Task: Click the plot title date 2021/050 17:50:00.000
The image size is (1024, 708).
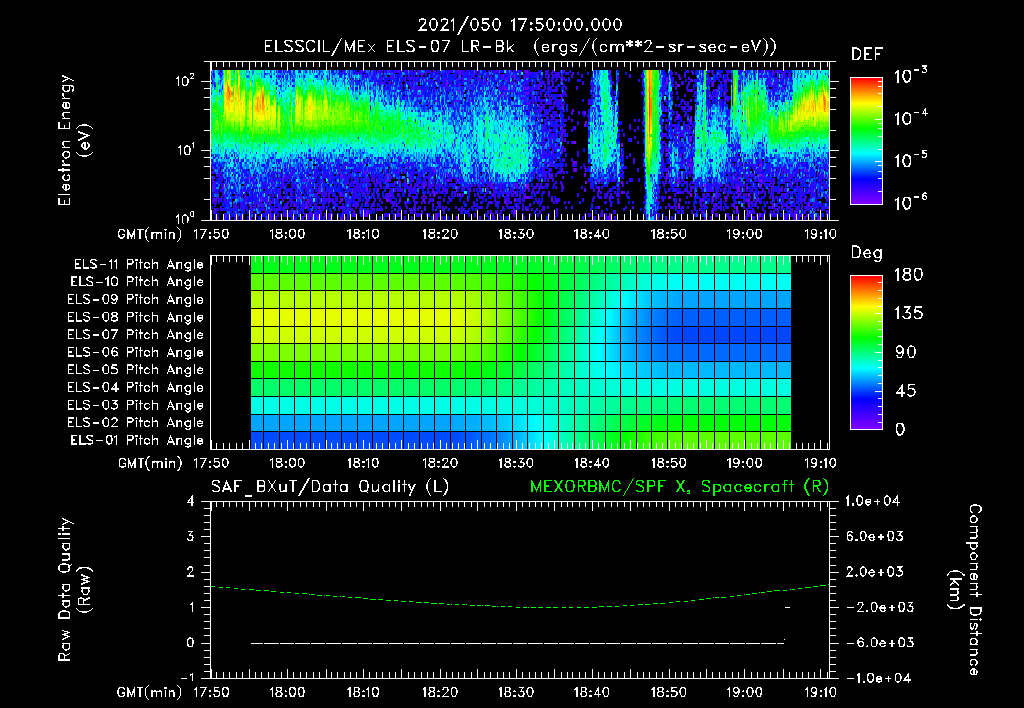Action: [520, 25]
